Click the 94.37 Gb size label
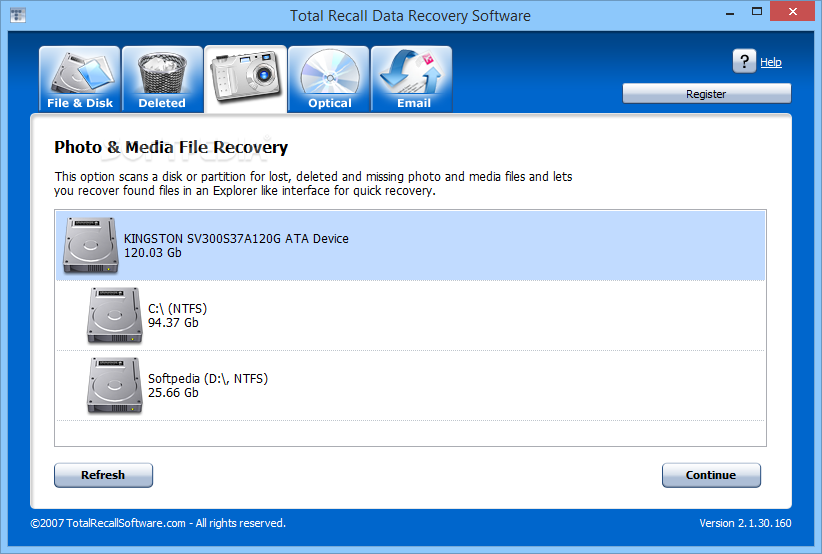Screen dimensions: 822x554 click(x=173, y=323)
